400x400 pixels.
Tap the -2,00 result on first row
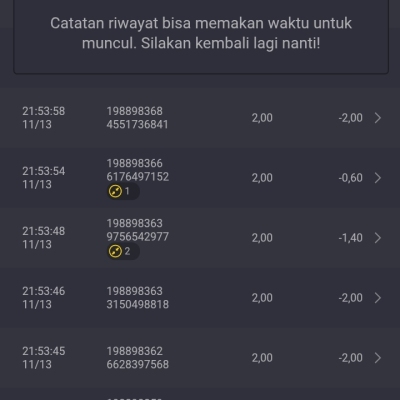pos(350,118)
